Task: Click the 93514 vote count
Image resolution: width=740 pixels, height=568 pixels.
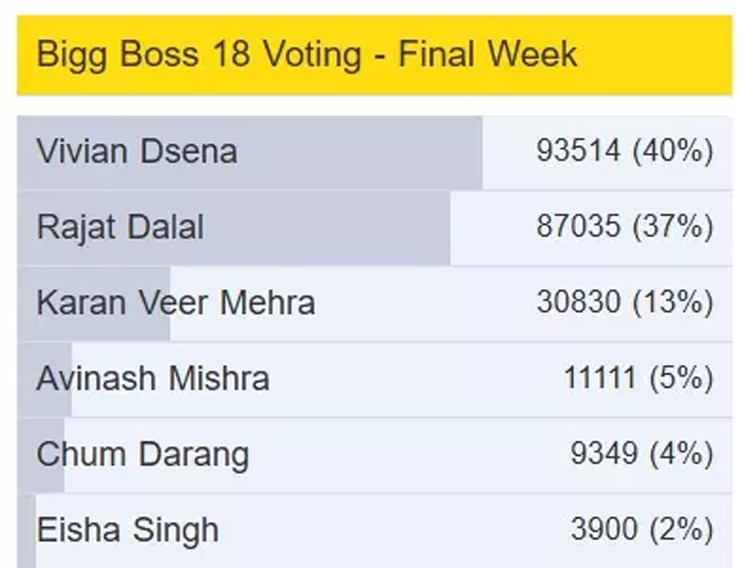Action: pyautogui.click(x=579, y=152)
